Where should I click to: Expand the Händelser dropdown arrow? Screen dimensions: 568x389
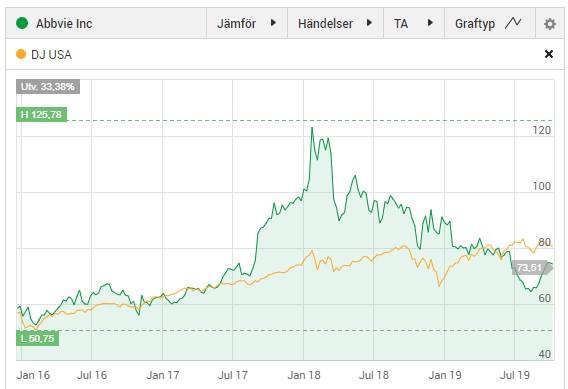click(x=369, y=23)
